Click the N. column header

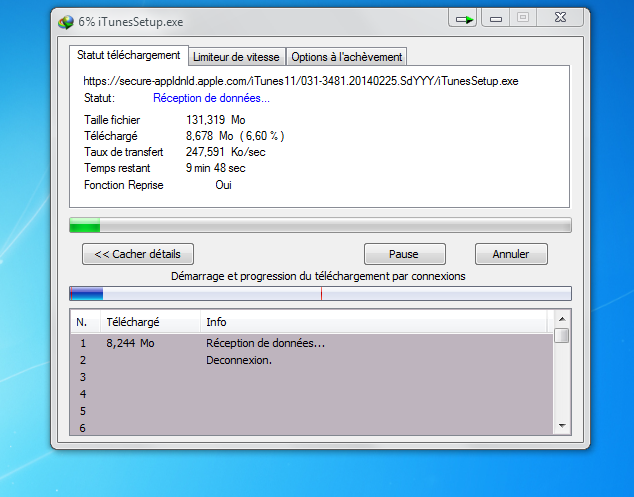[x=85, y=322]
